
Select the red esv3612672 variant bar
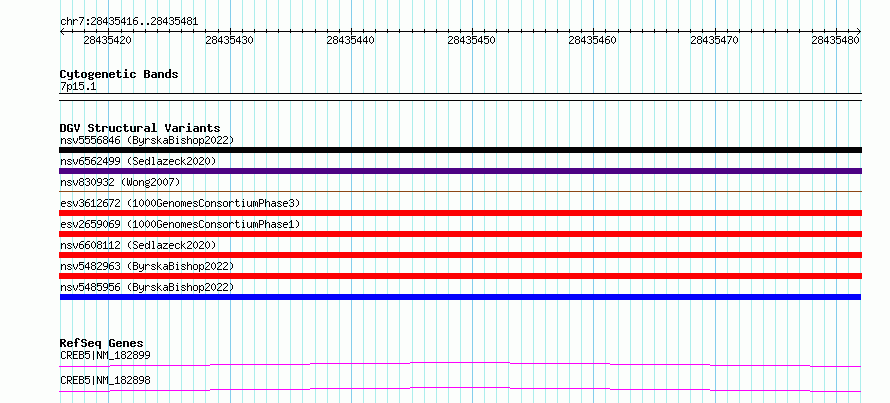pos(460,213)
